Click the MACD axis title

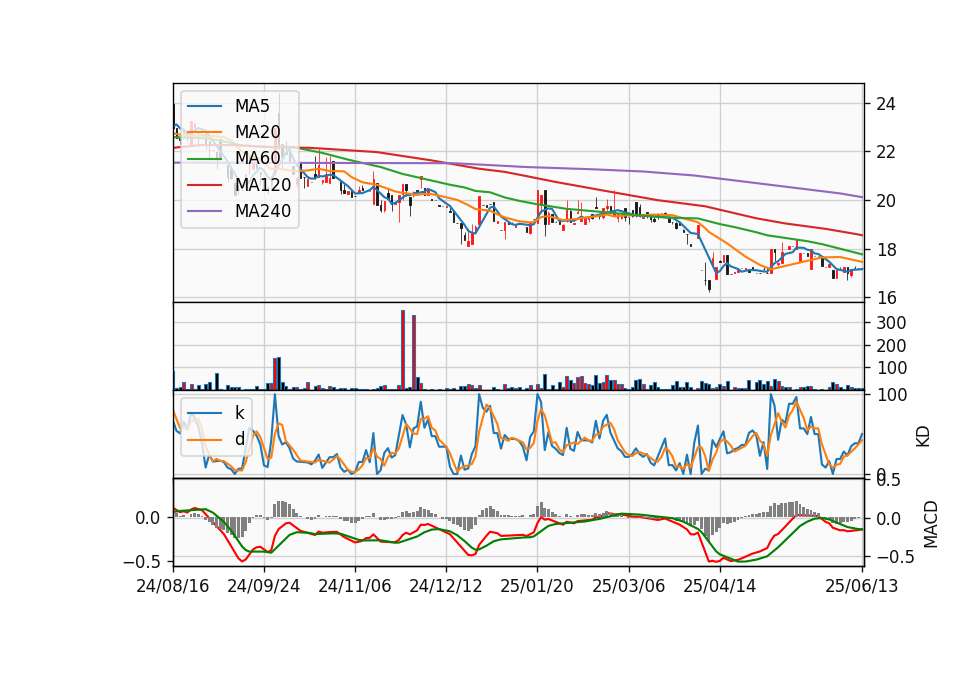[x=930, y=525]
